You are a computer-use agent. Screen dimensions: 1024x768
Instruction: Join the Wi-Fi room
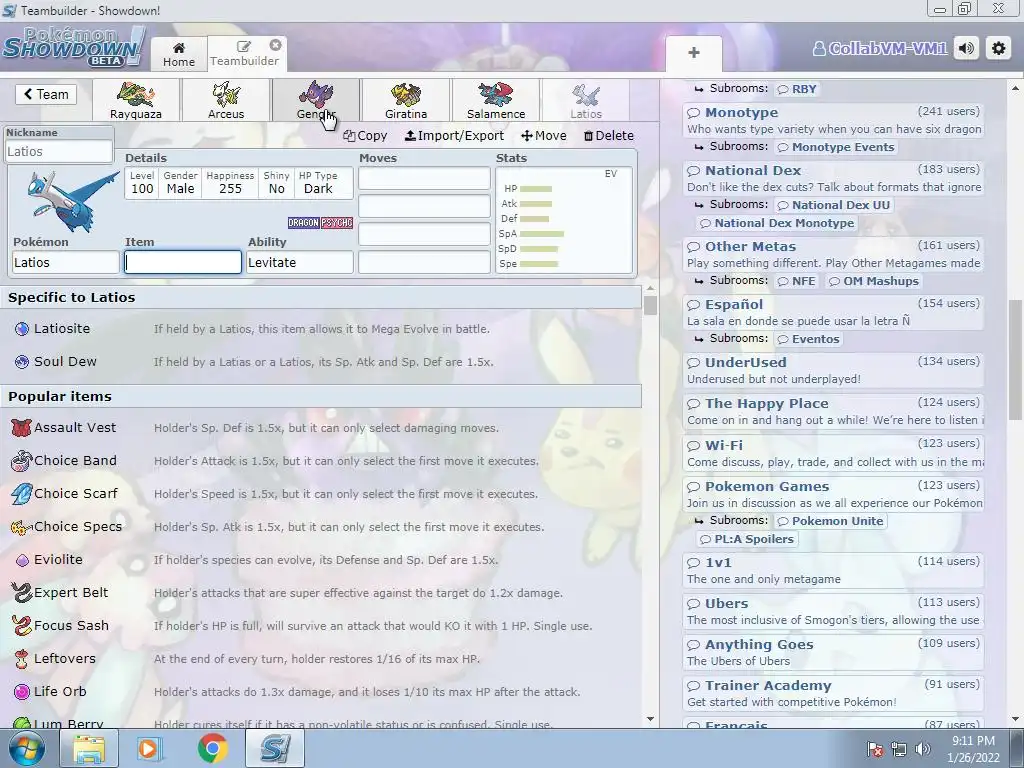pyautogui.click(x=833, y=453)
